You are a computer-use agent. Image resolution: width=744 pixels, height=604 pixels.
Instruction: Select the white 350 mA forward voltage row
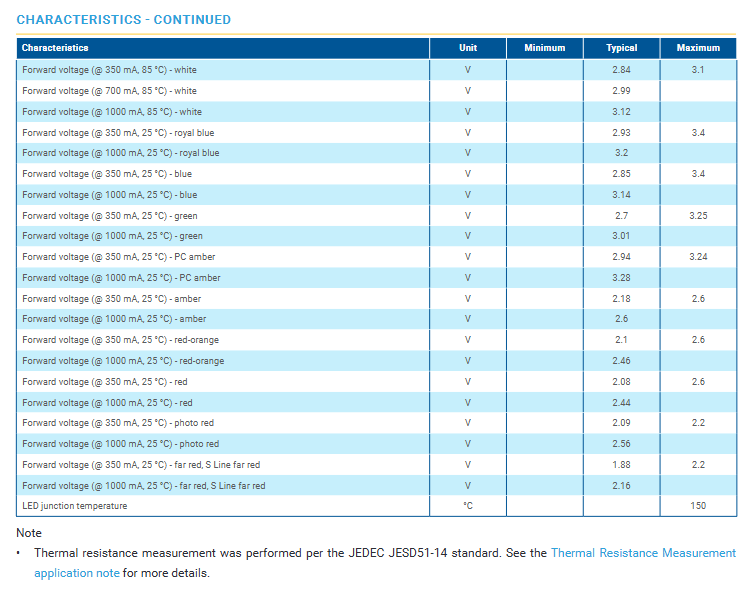point(376,70)
